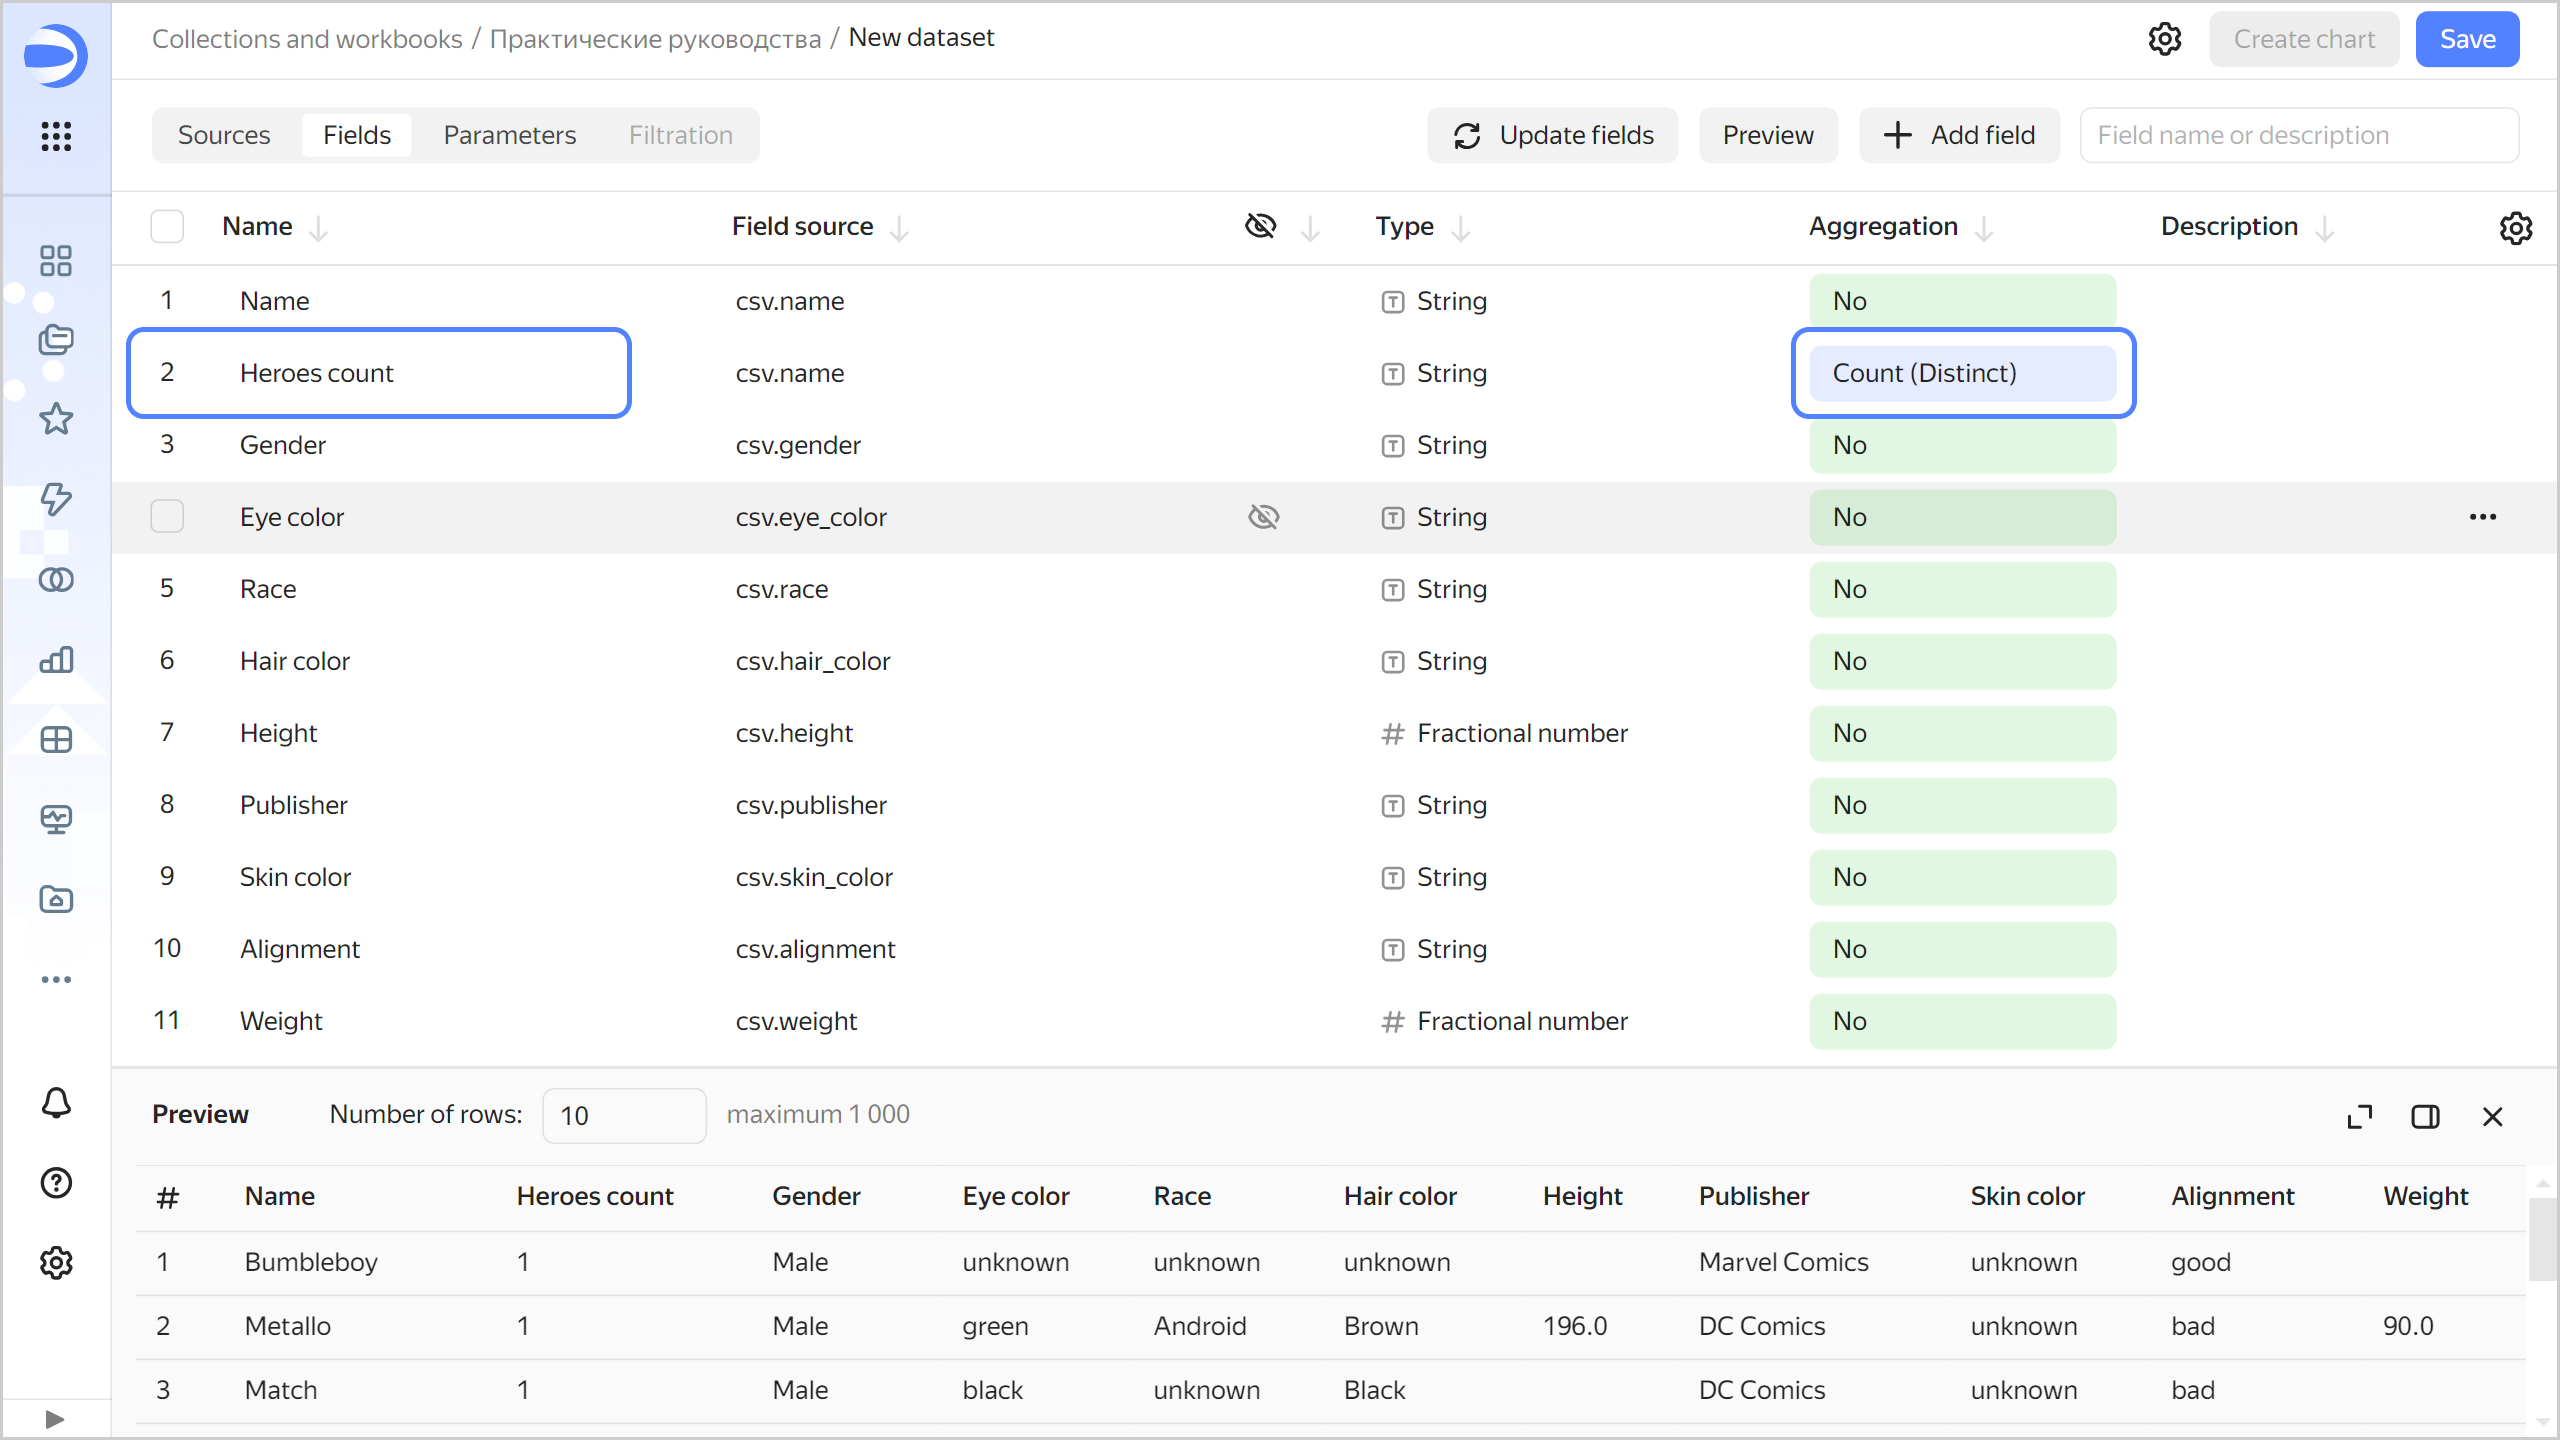Open help question mark icon
This screenshot has width=2560, height=1440.
[x=56, y=1183]
